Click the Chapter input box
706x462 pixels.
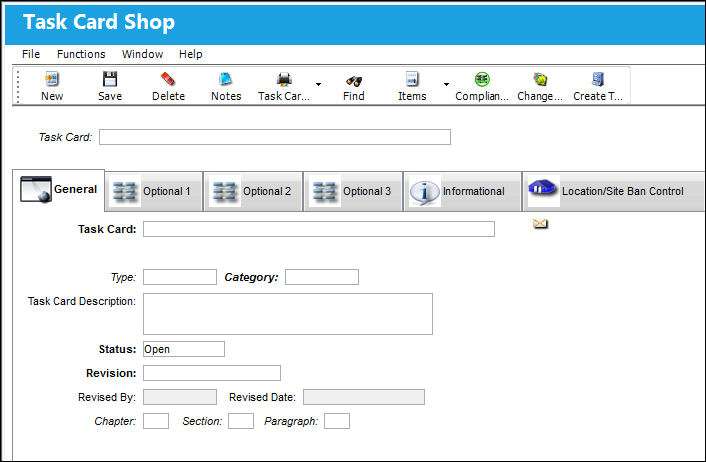pyautogui.click(x=156, y=421)
